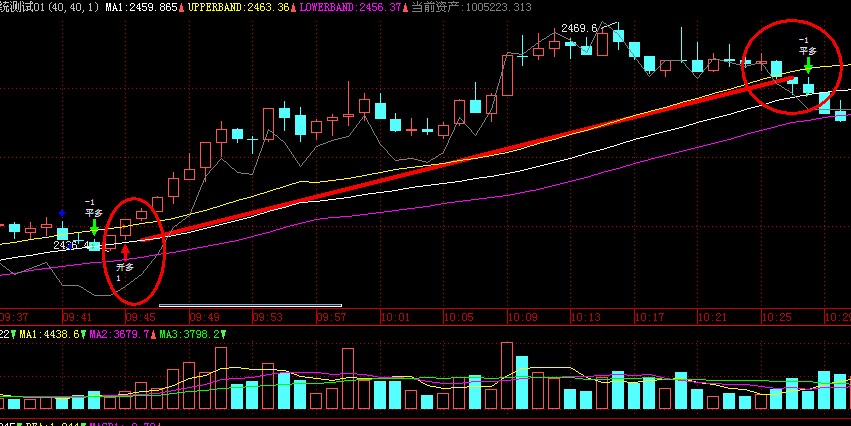The height and width of the screenshot is (426, 851).
Task: Click the white horizontal bar above time axis
Action: tap(250, 304)
